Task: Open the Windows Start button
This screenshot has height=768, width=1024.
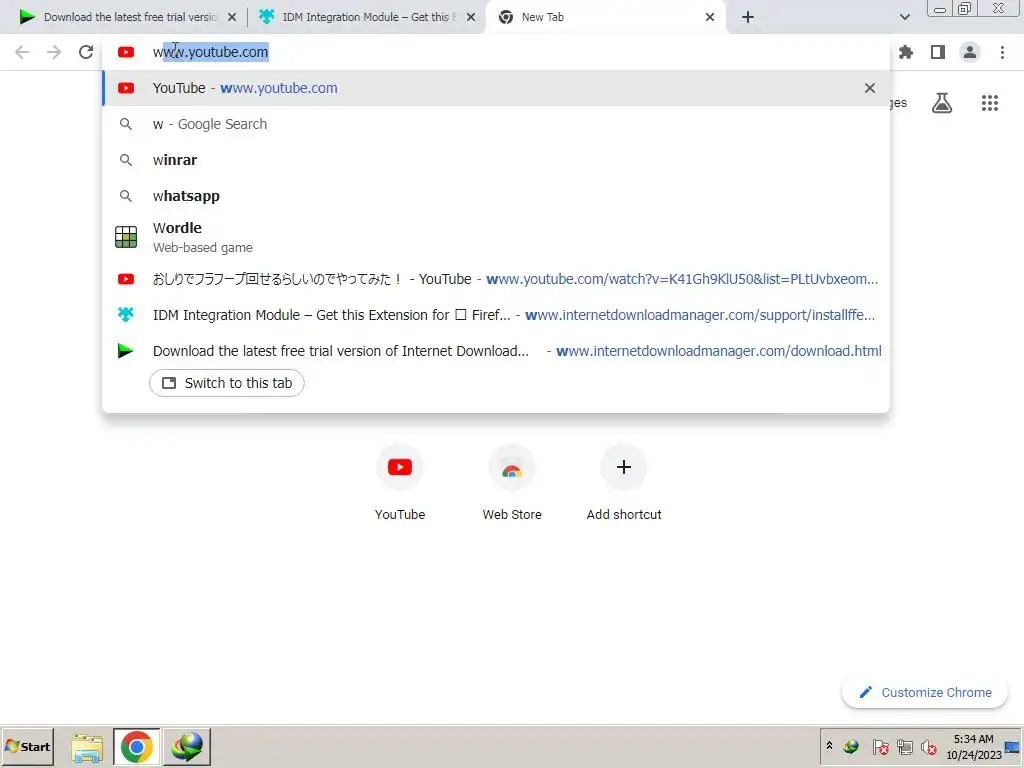Action: pyautogui.click(x=28, y=746)
